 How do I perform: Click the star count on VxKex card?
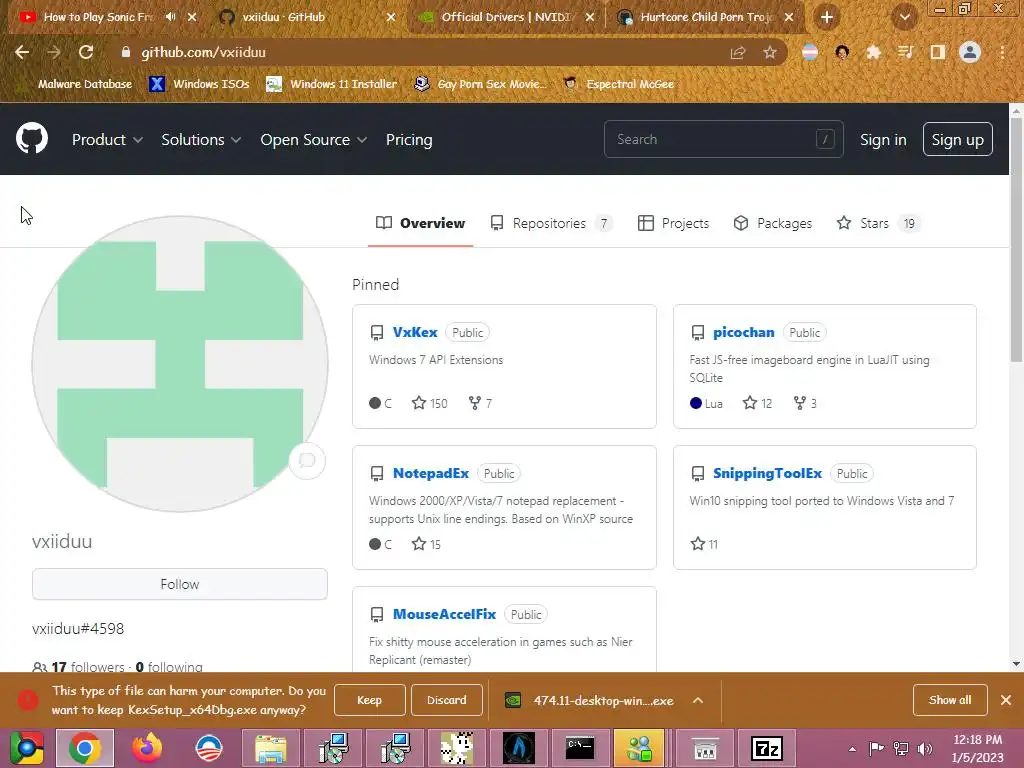(430, 403)
